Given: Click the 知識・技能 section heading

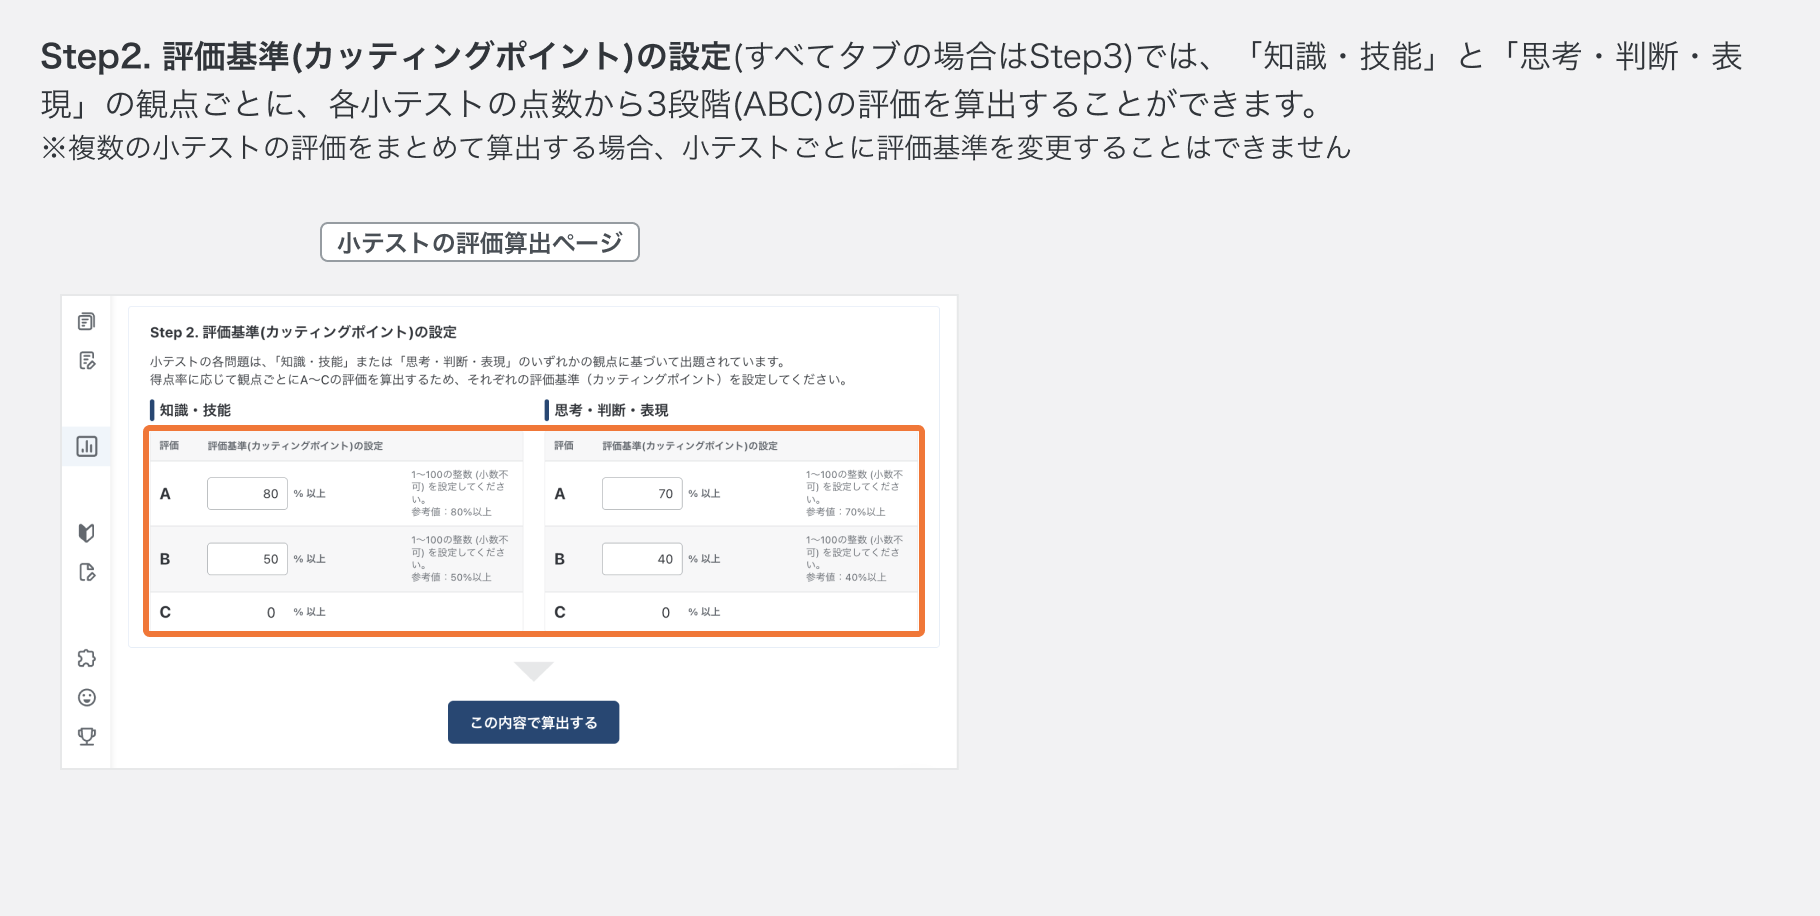Looking at the screenshot, I should pyautogui.click(x=195, y=410).
